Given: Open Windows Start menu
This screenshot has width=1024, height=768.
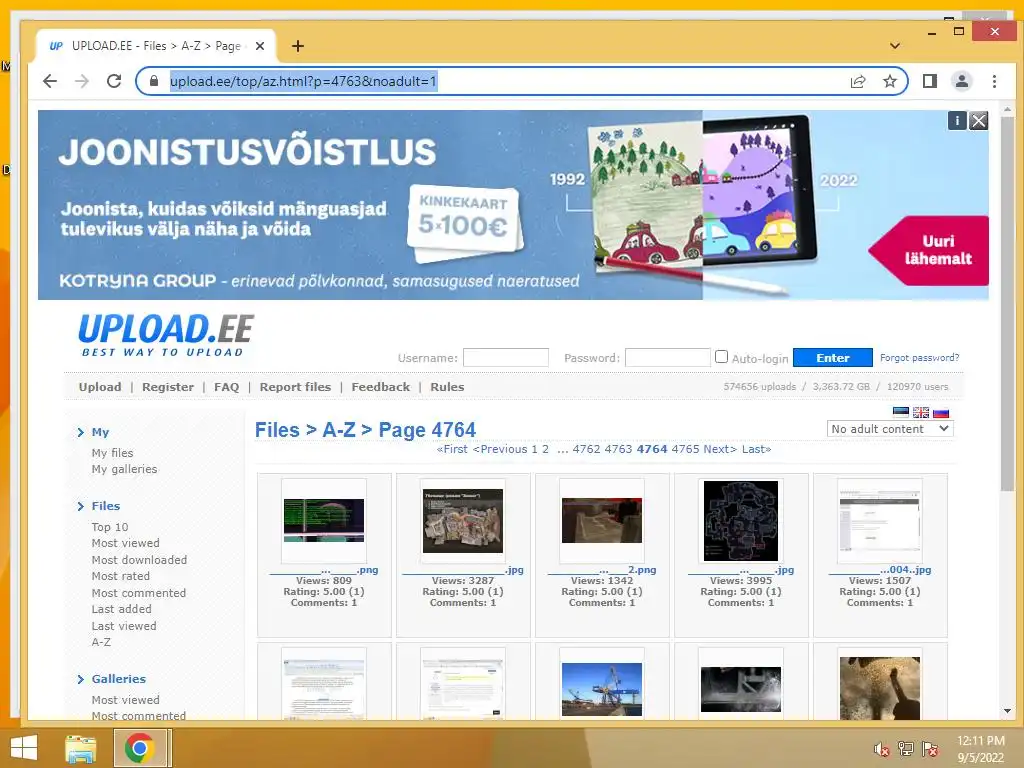Looking at the screenshot, I should [24, 748].
